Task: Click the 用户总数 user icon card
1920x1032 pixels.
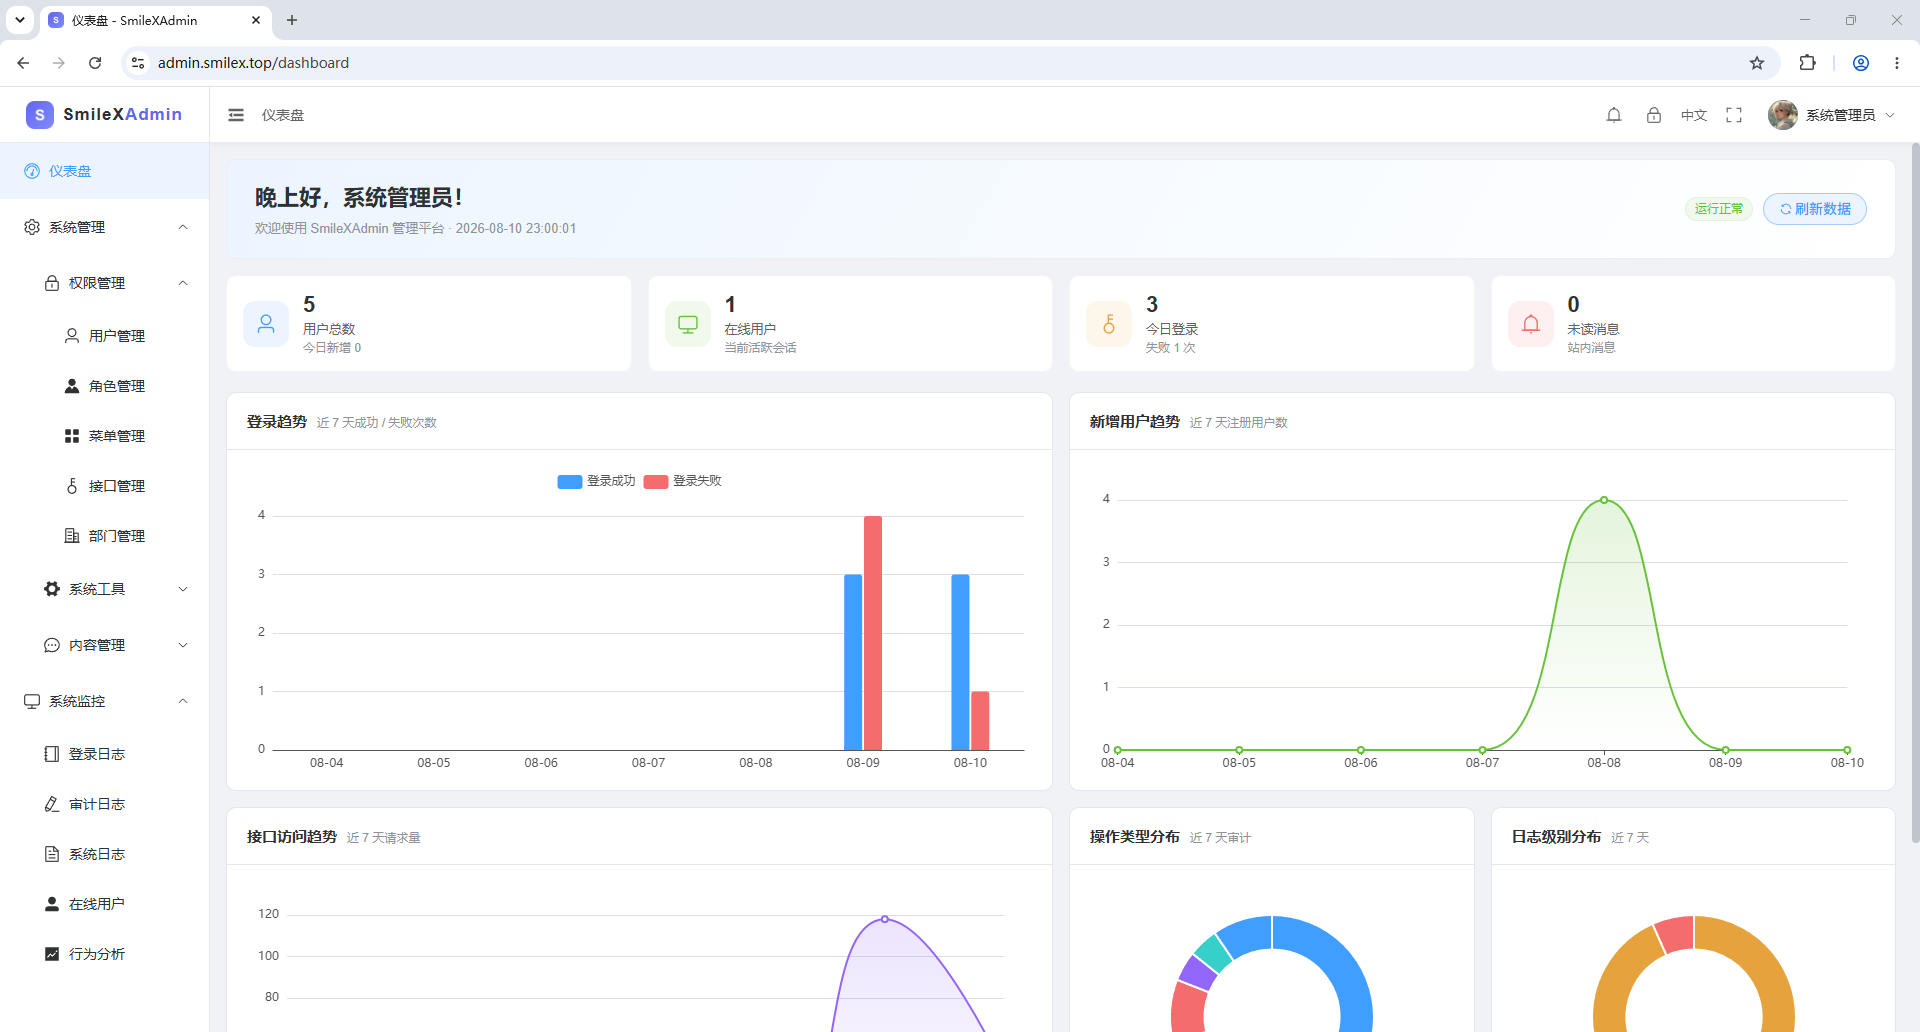Action: pos(266,324)
